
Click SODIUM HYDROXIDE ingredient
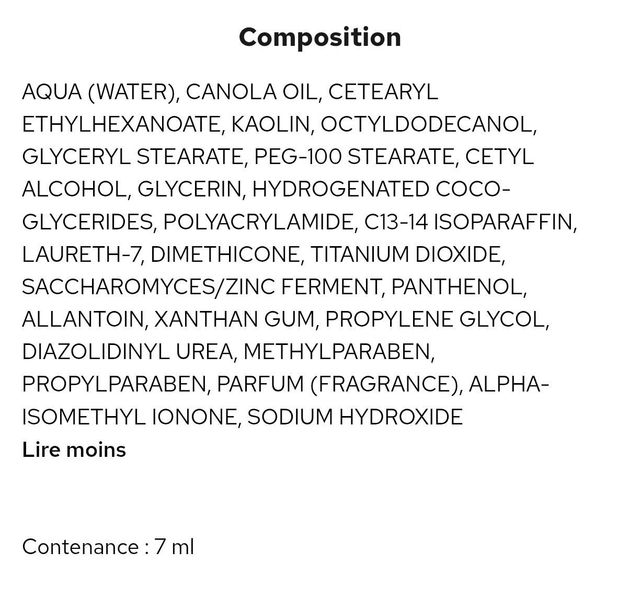tap(355, 417)
